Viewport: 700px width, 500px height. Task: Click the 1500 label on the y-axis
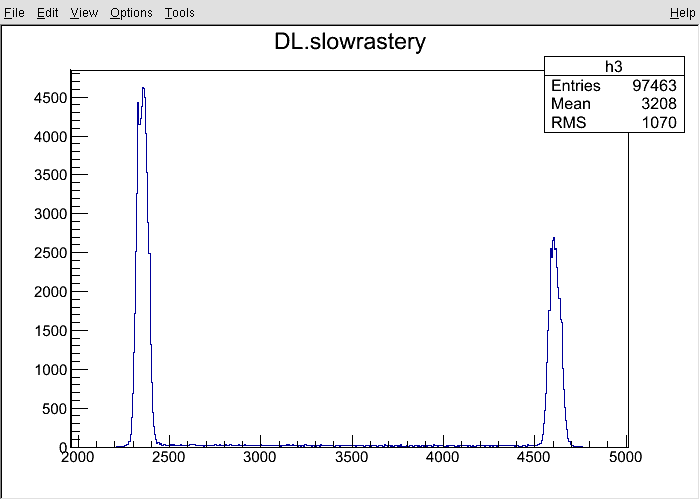(50, 331)
